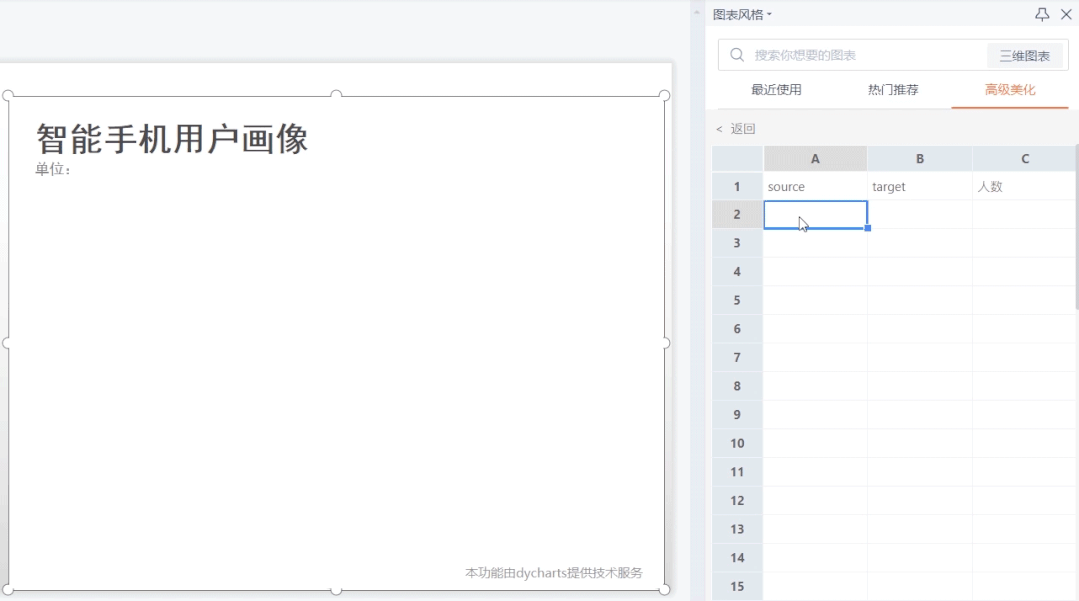Select the 人数 header cell
The width and height of the screenshot is (1079, 601).
click(1024, 186)
